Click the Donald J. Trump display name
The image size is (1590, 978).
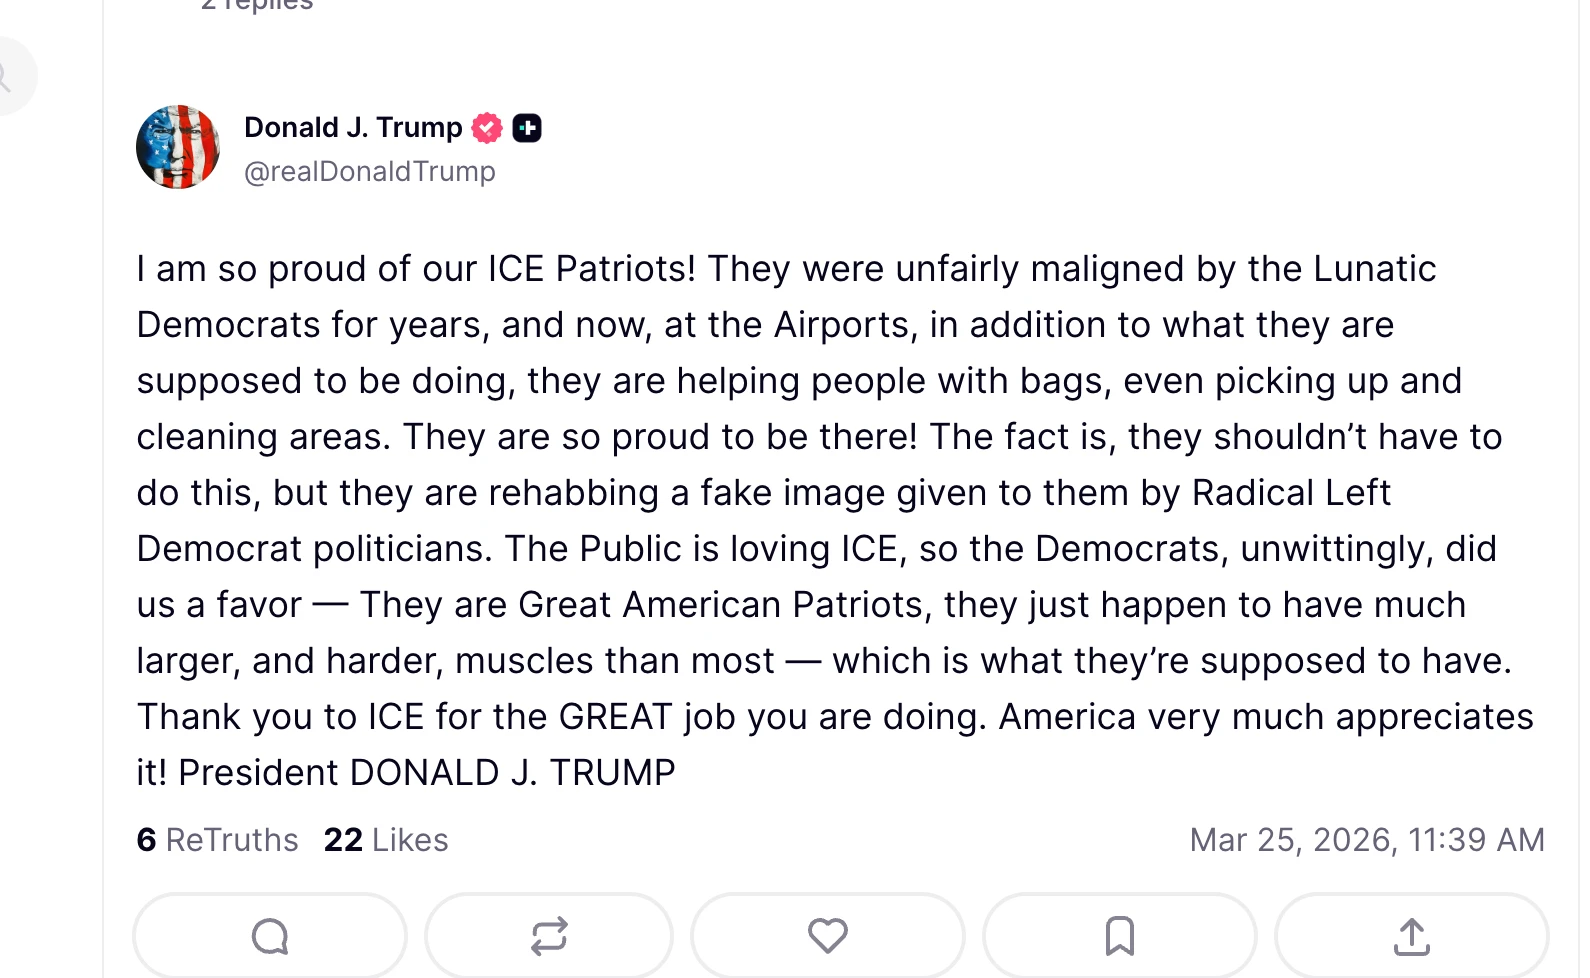pyautogui.click(x=353, y=128)
